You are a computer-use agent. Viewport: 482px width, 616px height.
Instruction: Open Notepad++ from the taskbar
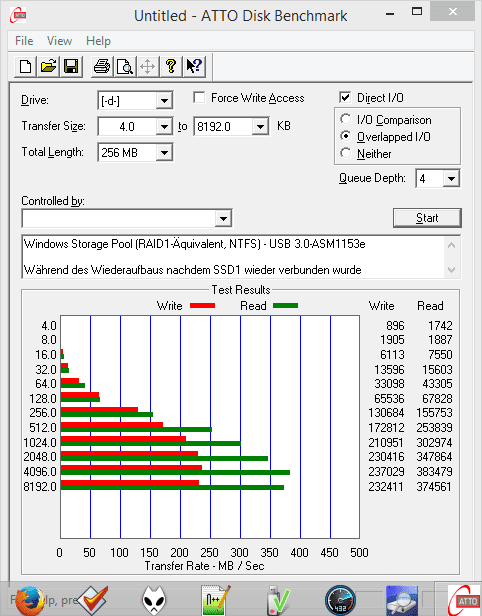215,600
